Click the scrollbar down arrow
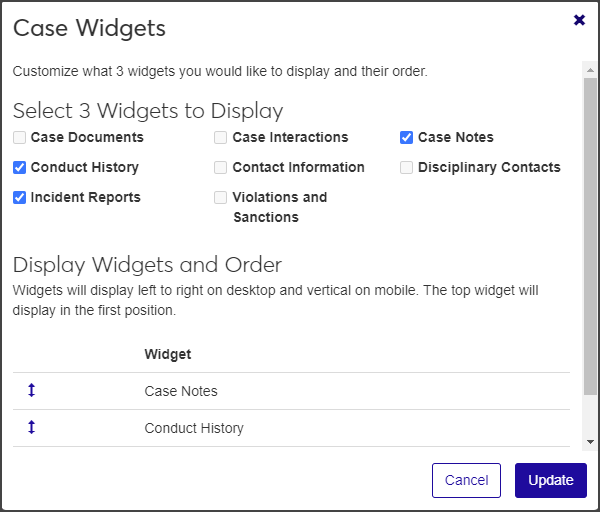This screenshot has width=600, height=512. (x=591, y=441)
